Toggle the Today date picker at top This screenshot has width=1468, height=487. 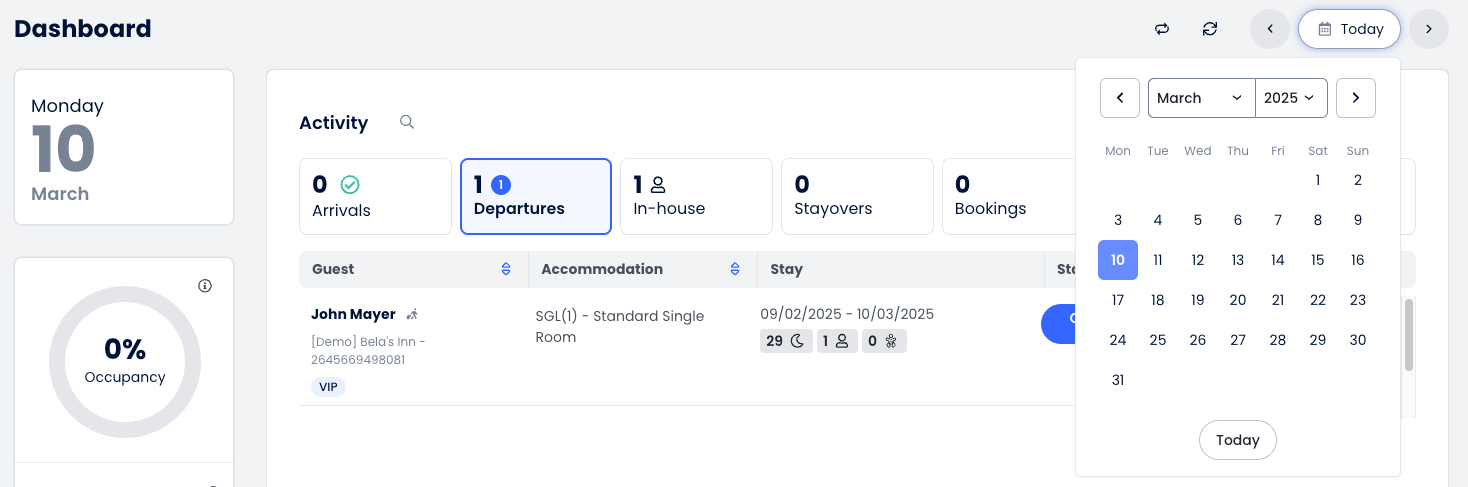(x=1349, y=29)
